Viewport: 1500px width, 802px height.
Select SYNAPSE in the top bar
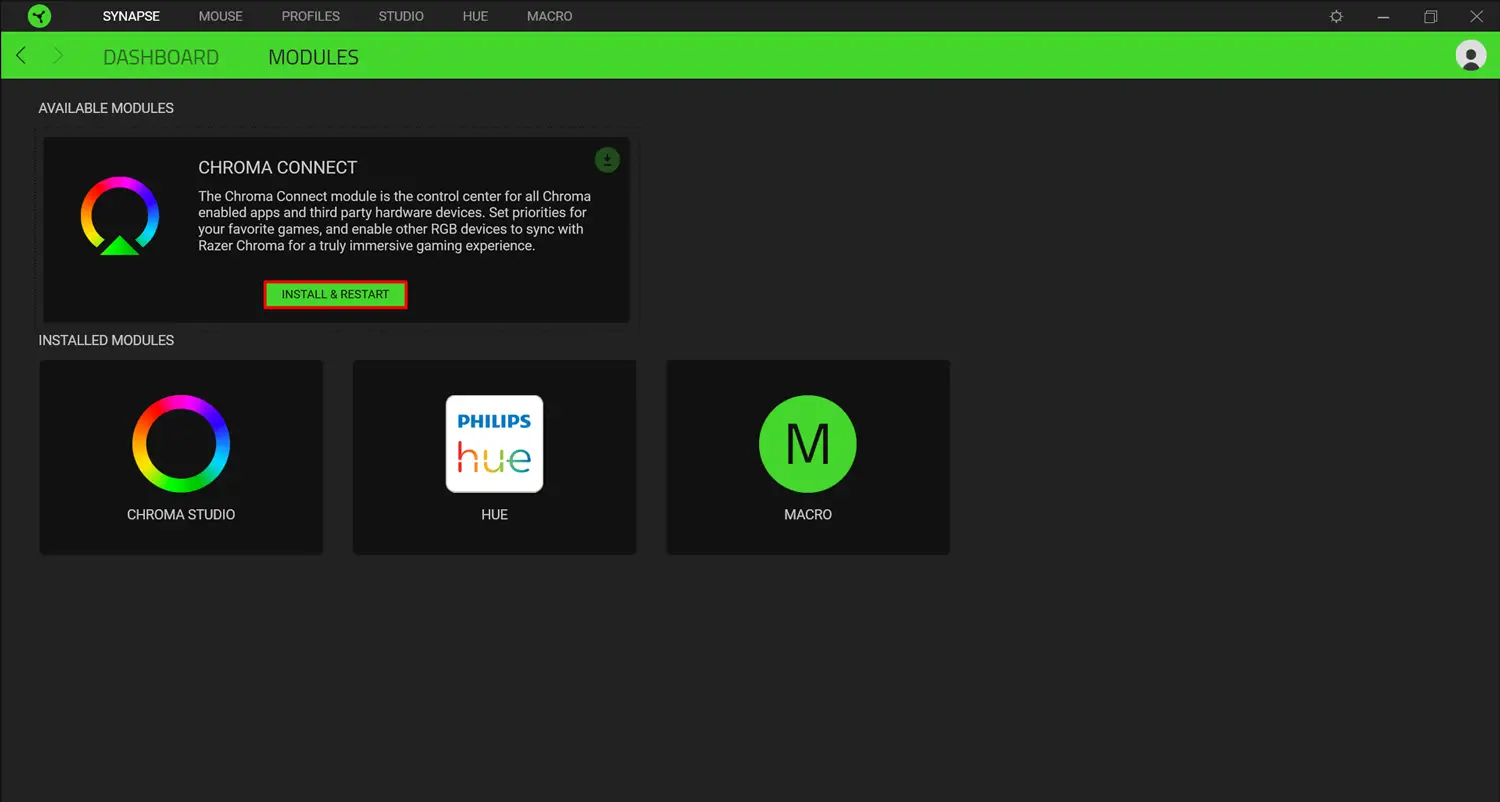coord(130,16)
